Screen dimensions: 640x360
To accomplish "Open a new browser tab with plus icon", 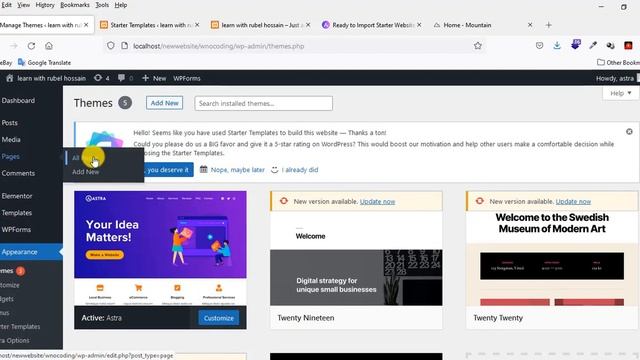I will 549,25.
